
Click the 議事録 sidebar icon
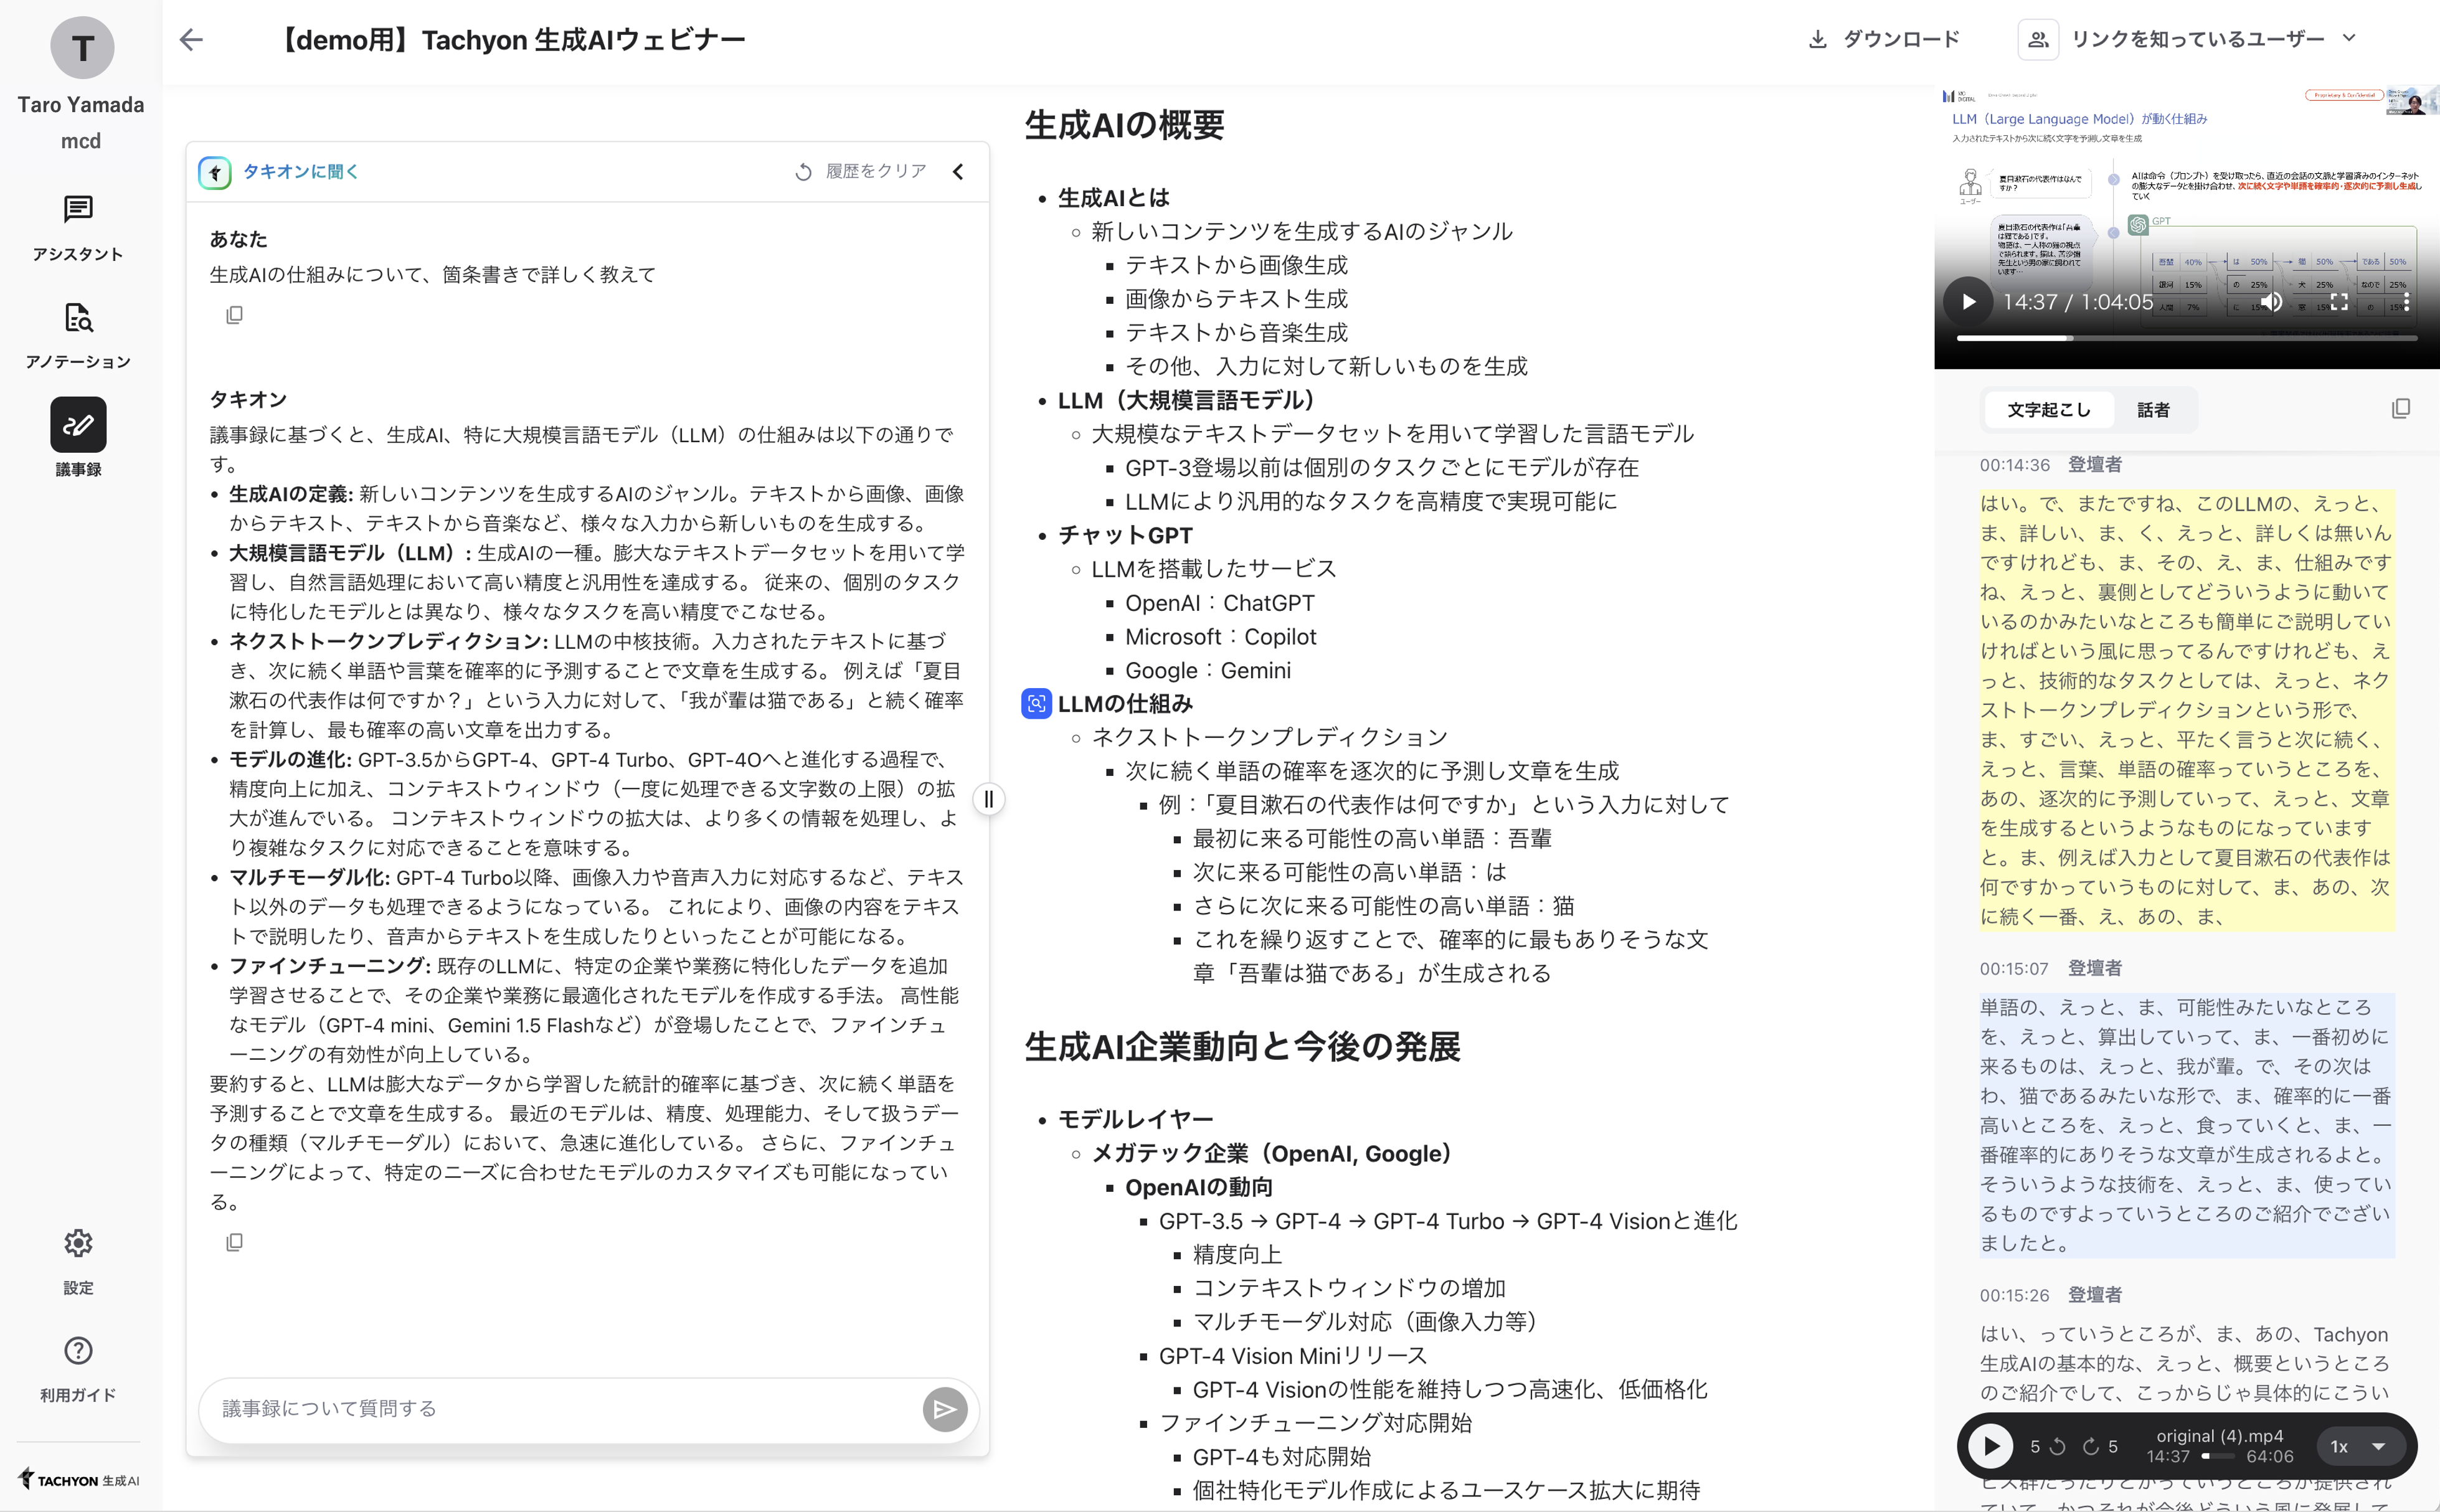pos(78,425)
